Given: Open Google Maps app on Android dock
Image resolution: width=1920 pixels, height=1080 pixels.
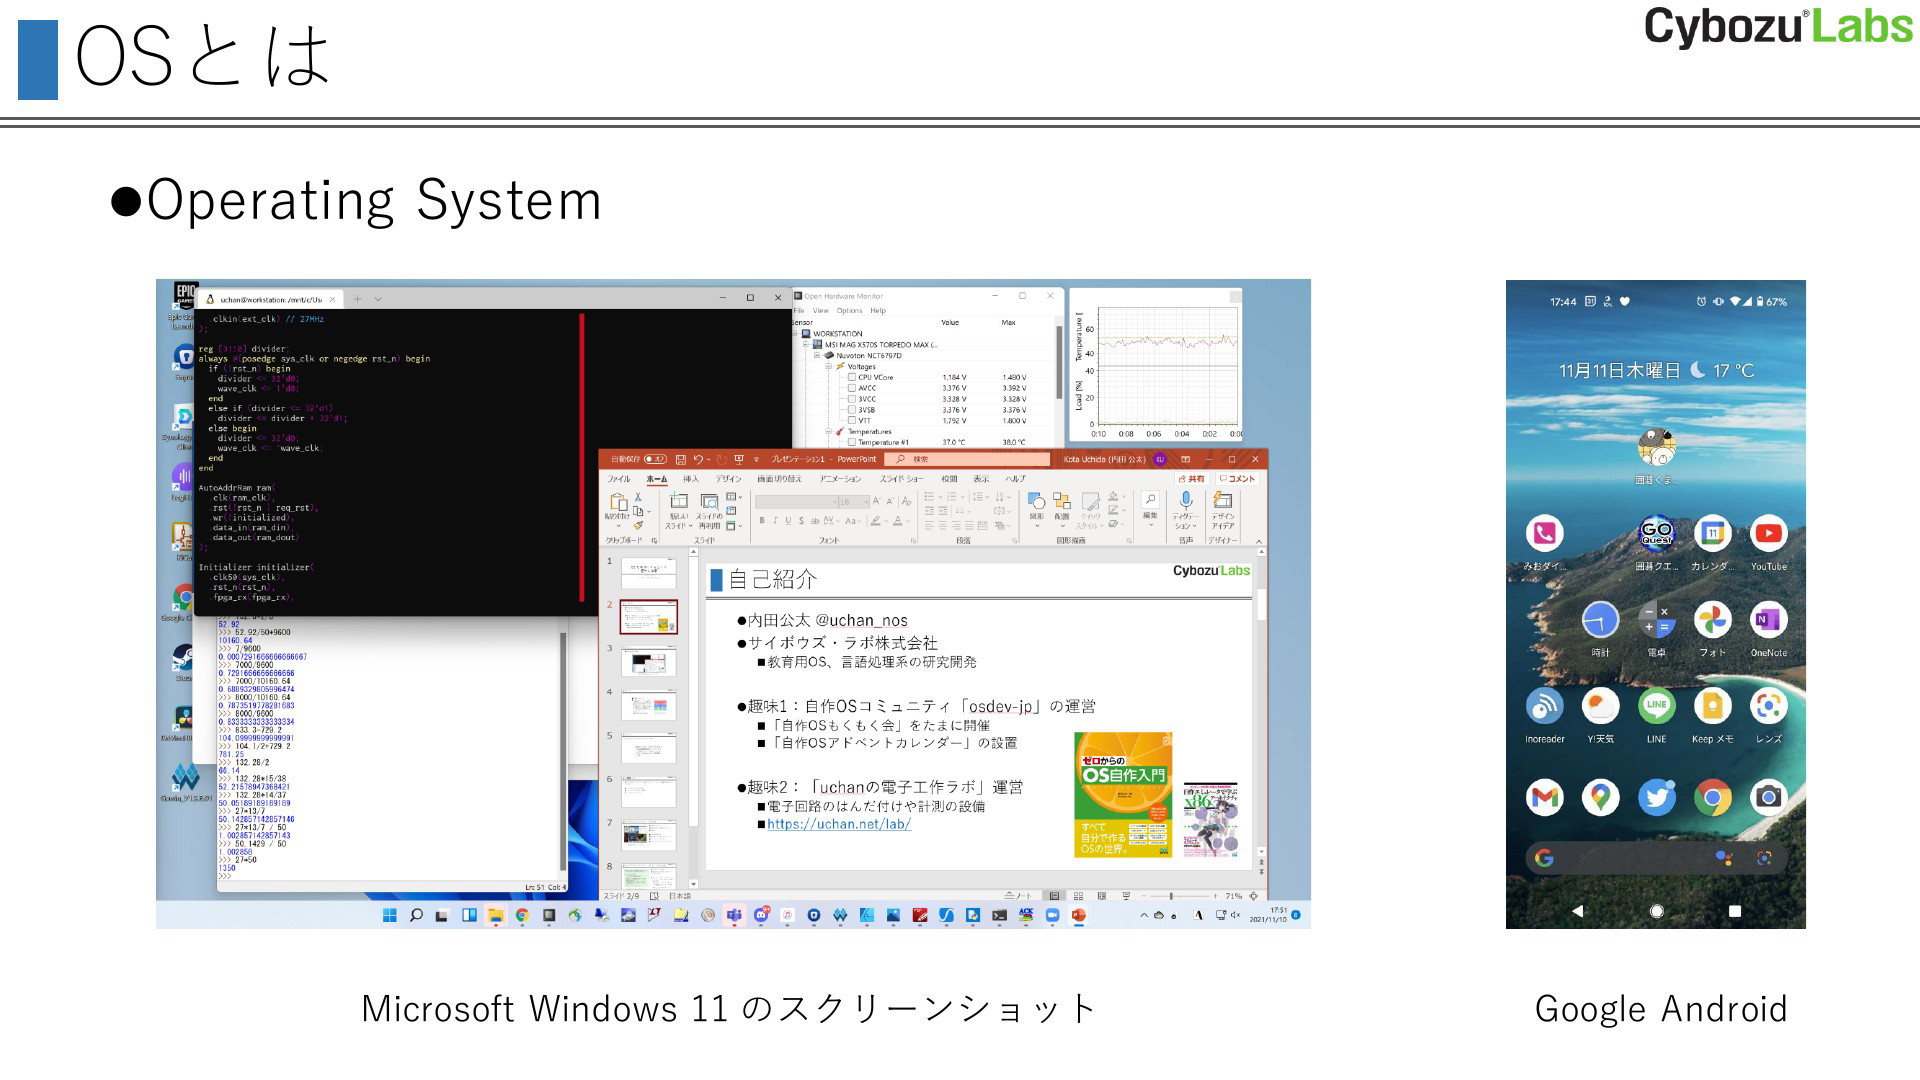Looking at the screenshot, I should pos(1601,797).
